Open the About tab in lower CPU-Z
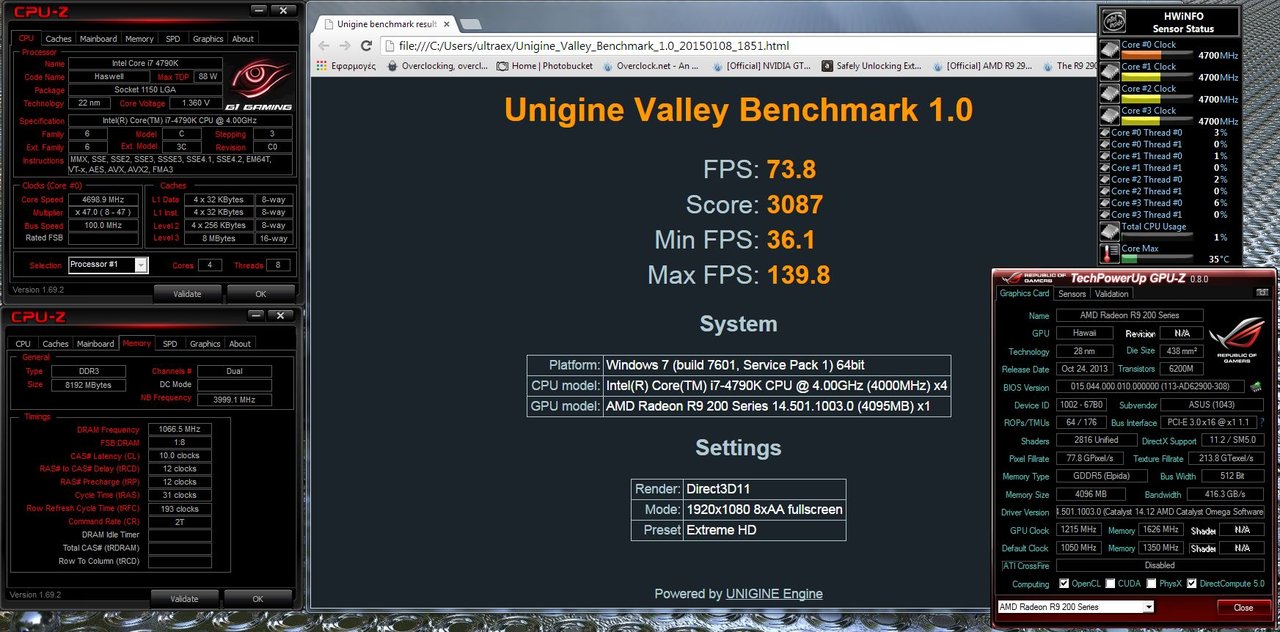The height and width of the screenshot is (632, 1280). [240, 344]
